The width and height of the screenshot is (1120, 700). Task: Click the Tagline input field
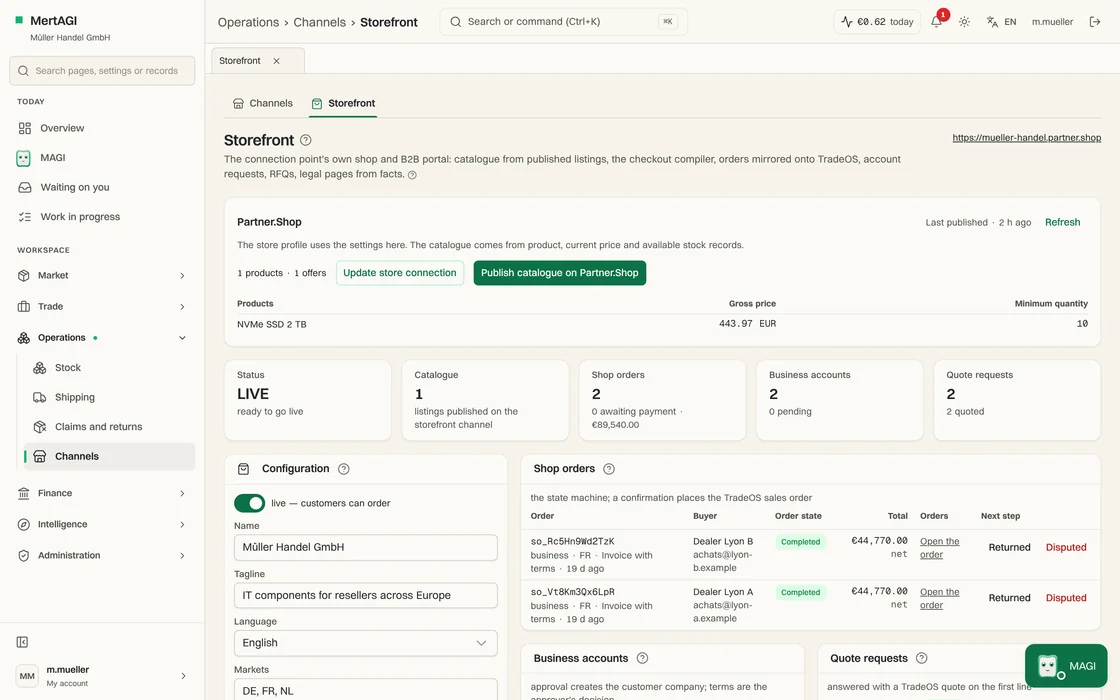coord(366,595)
